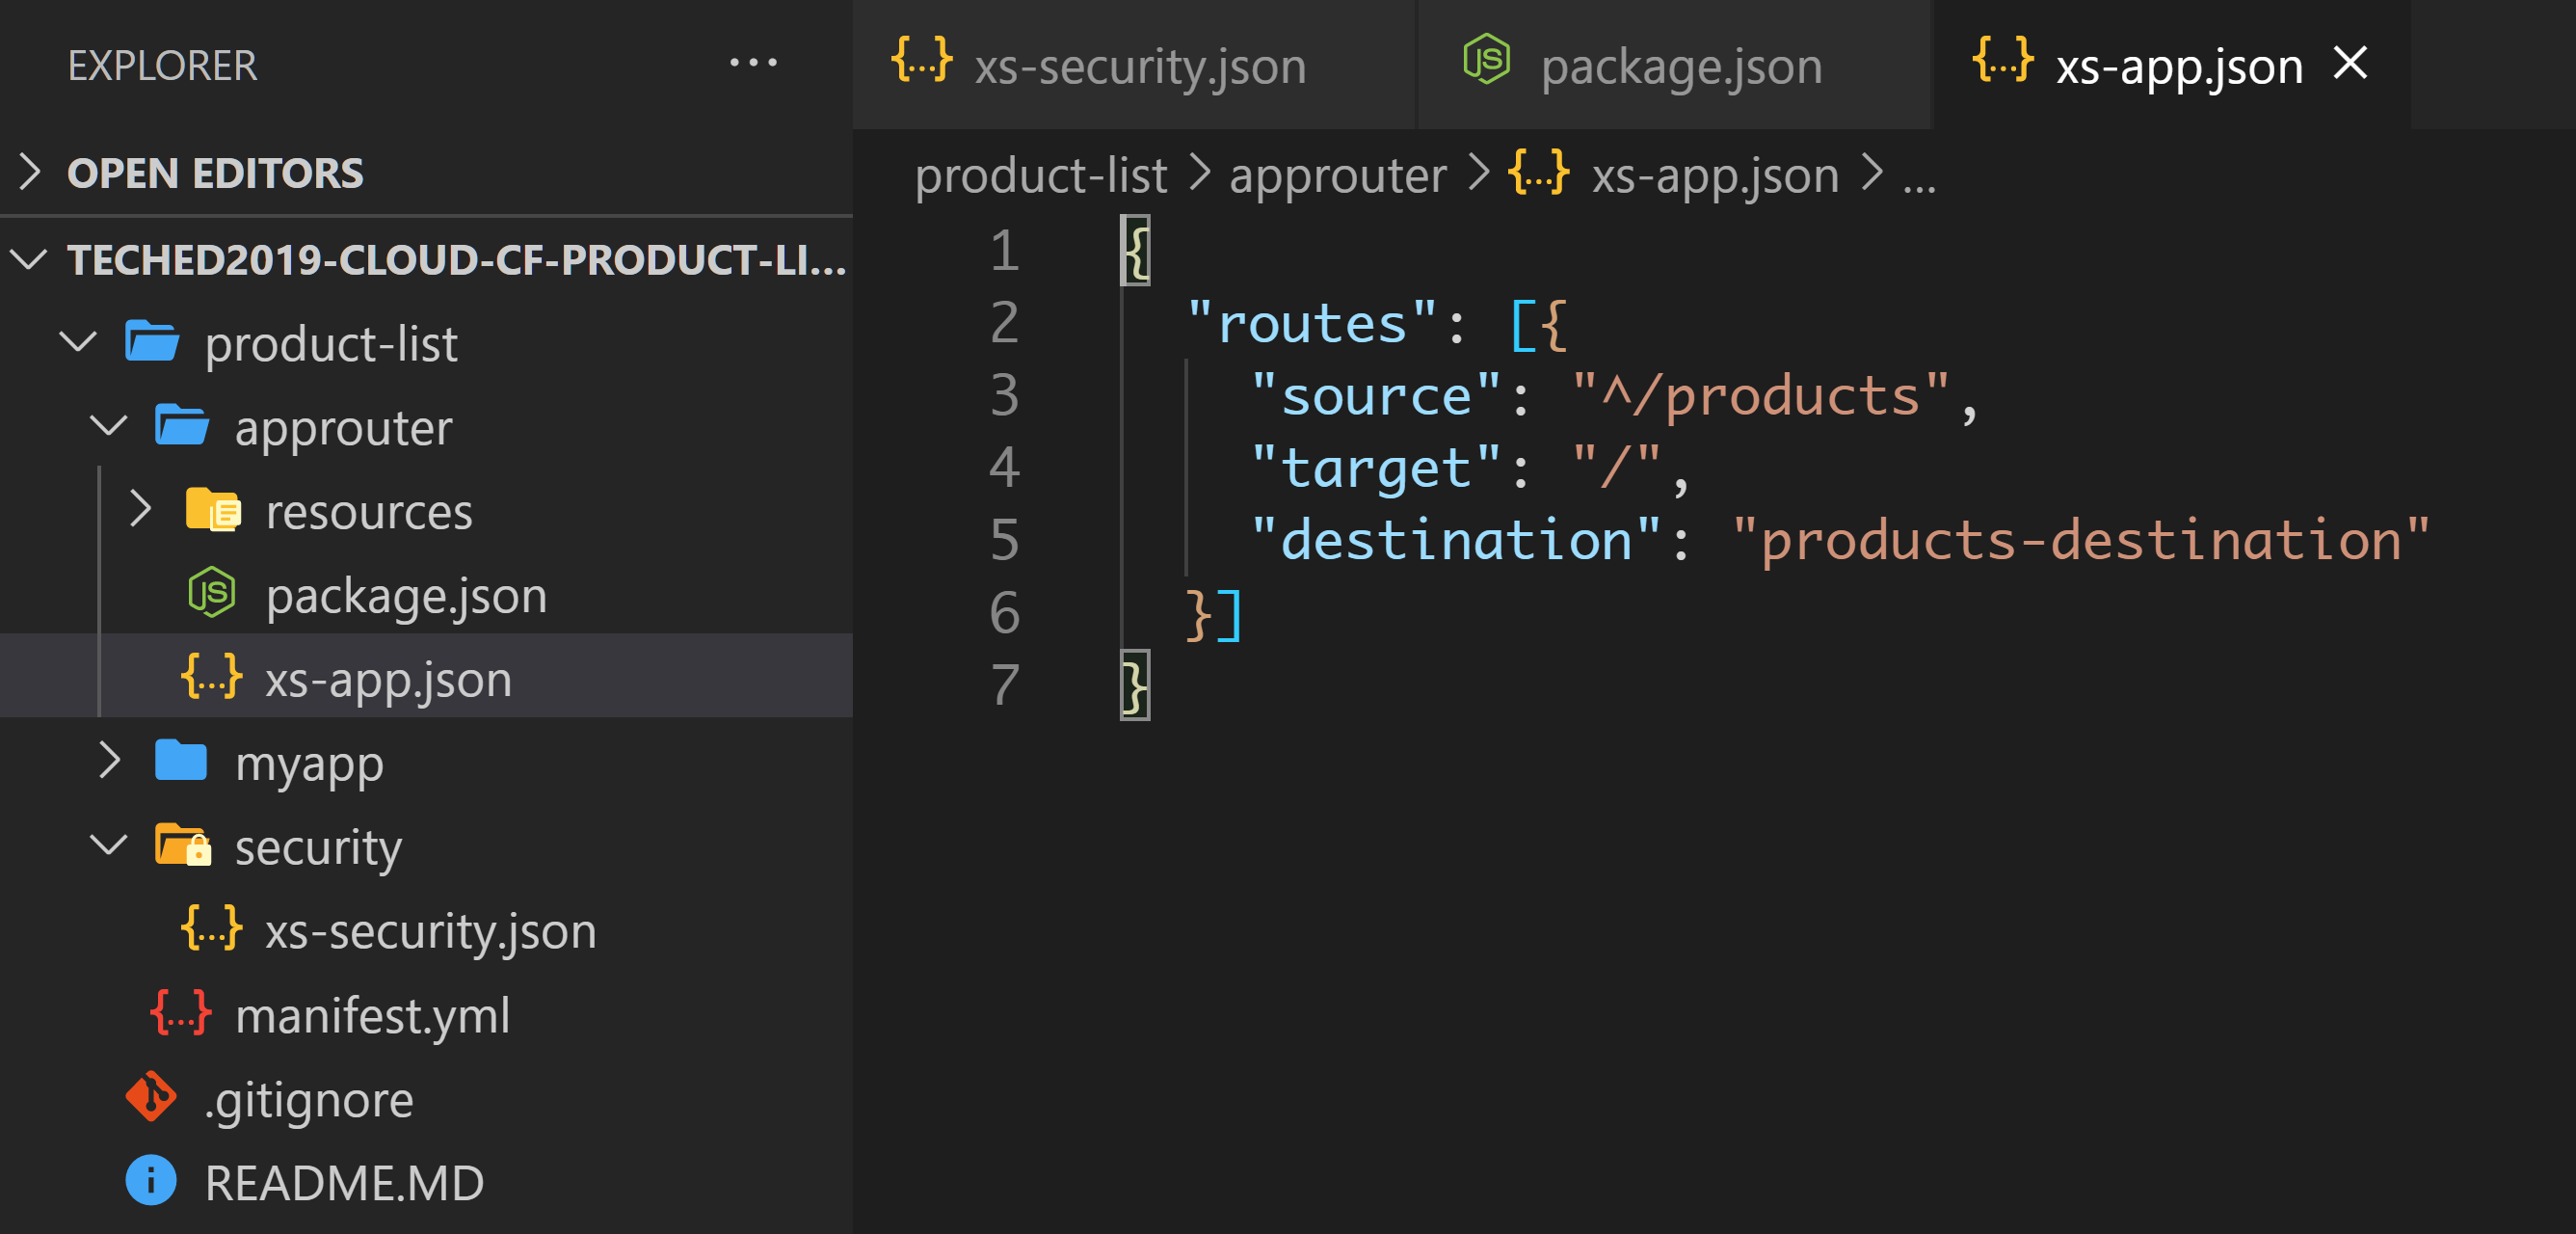Screen dimensions: 2576x1234
Task: Expand the myapp folder chevron
Action: point(108,761)
